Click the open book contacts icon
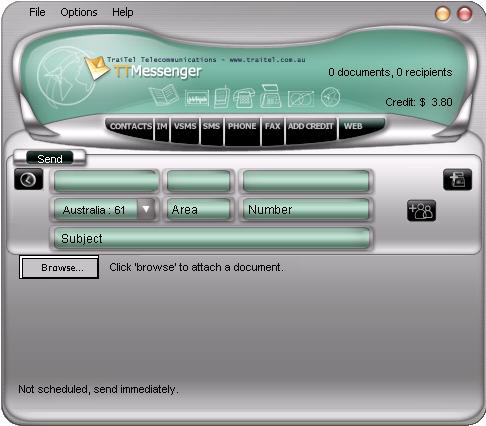Screen dimensions: 486x426 pyautogui.click(x=164, y=95)
